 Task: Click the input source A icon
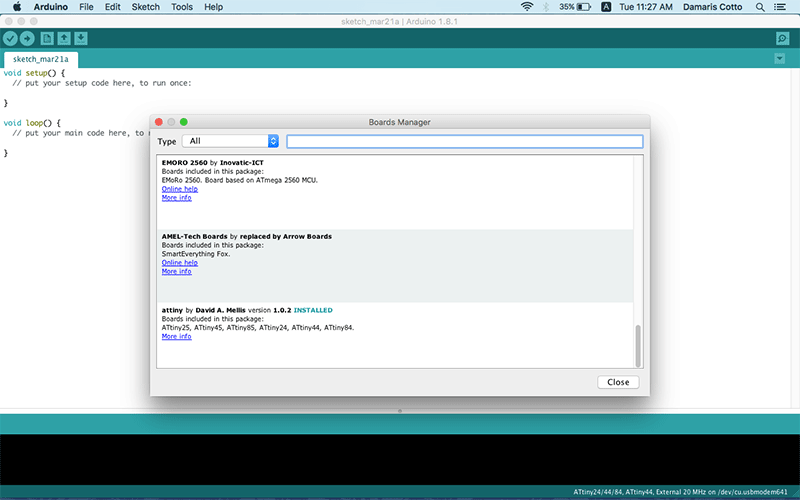click(606, 7)
